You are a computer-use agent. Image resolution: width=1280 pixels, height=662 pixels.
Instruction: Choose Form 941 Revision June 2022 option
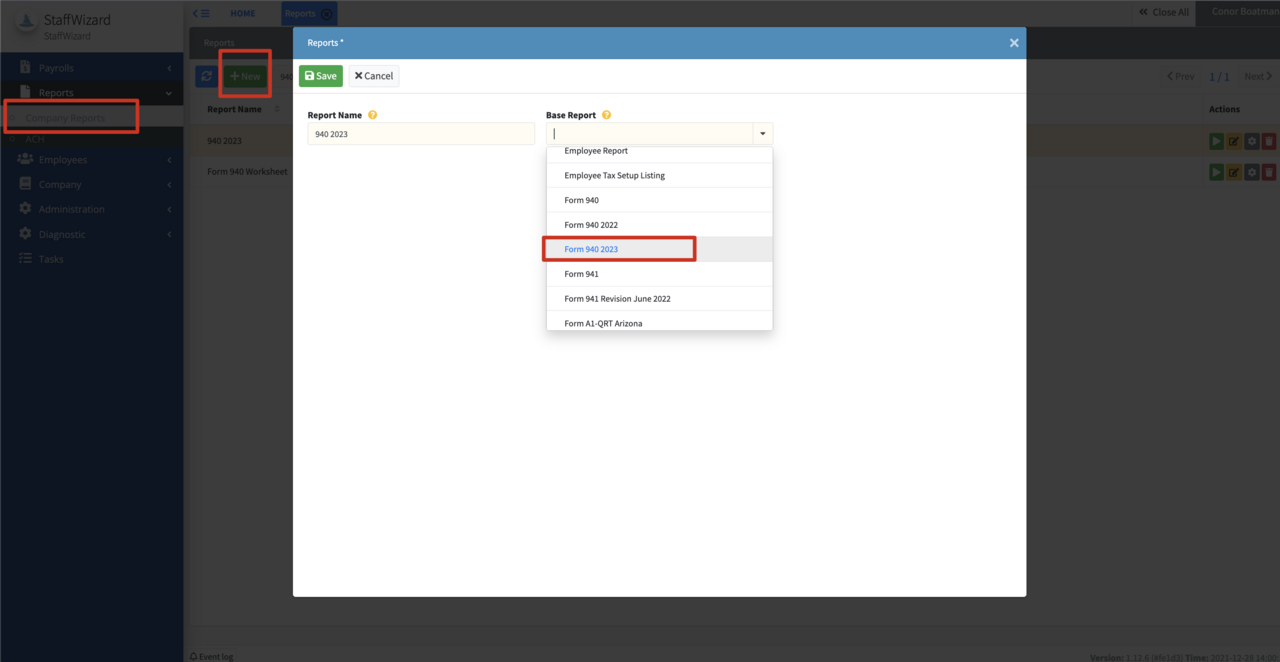point(617,299)
